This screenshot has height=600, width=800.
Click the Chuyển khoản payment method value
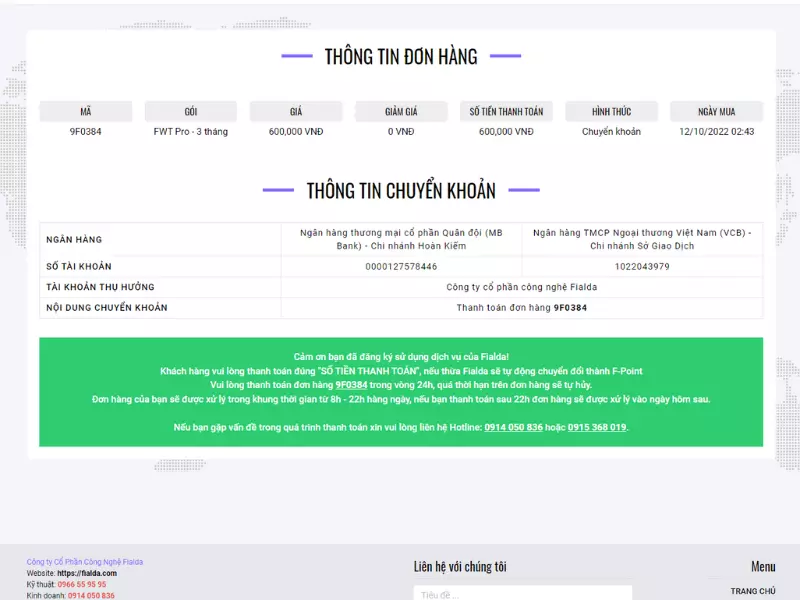(611, 131)
